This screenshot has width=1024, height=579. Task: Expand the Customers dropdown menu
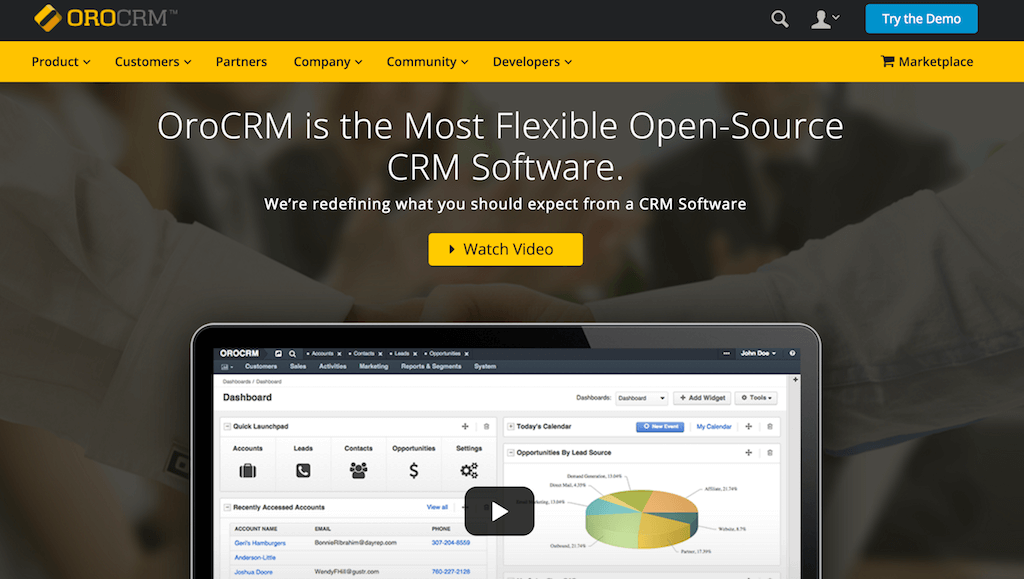pyautogui.click(x=153, y=61)
